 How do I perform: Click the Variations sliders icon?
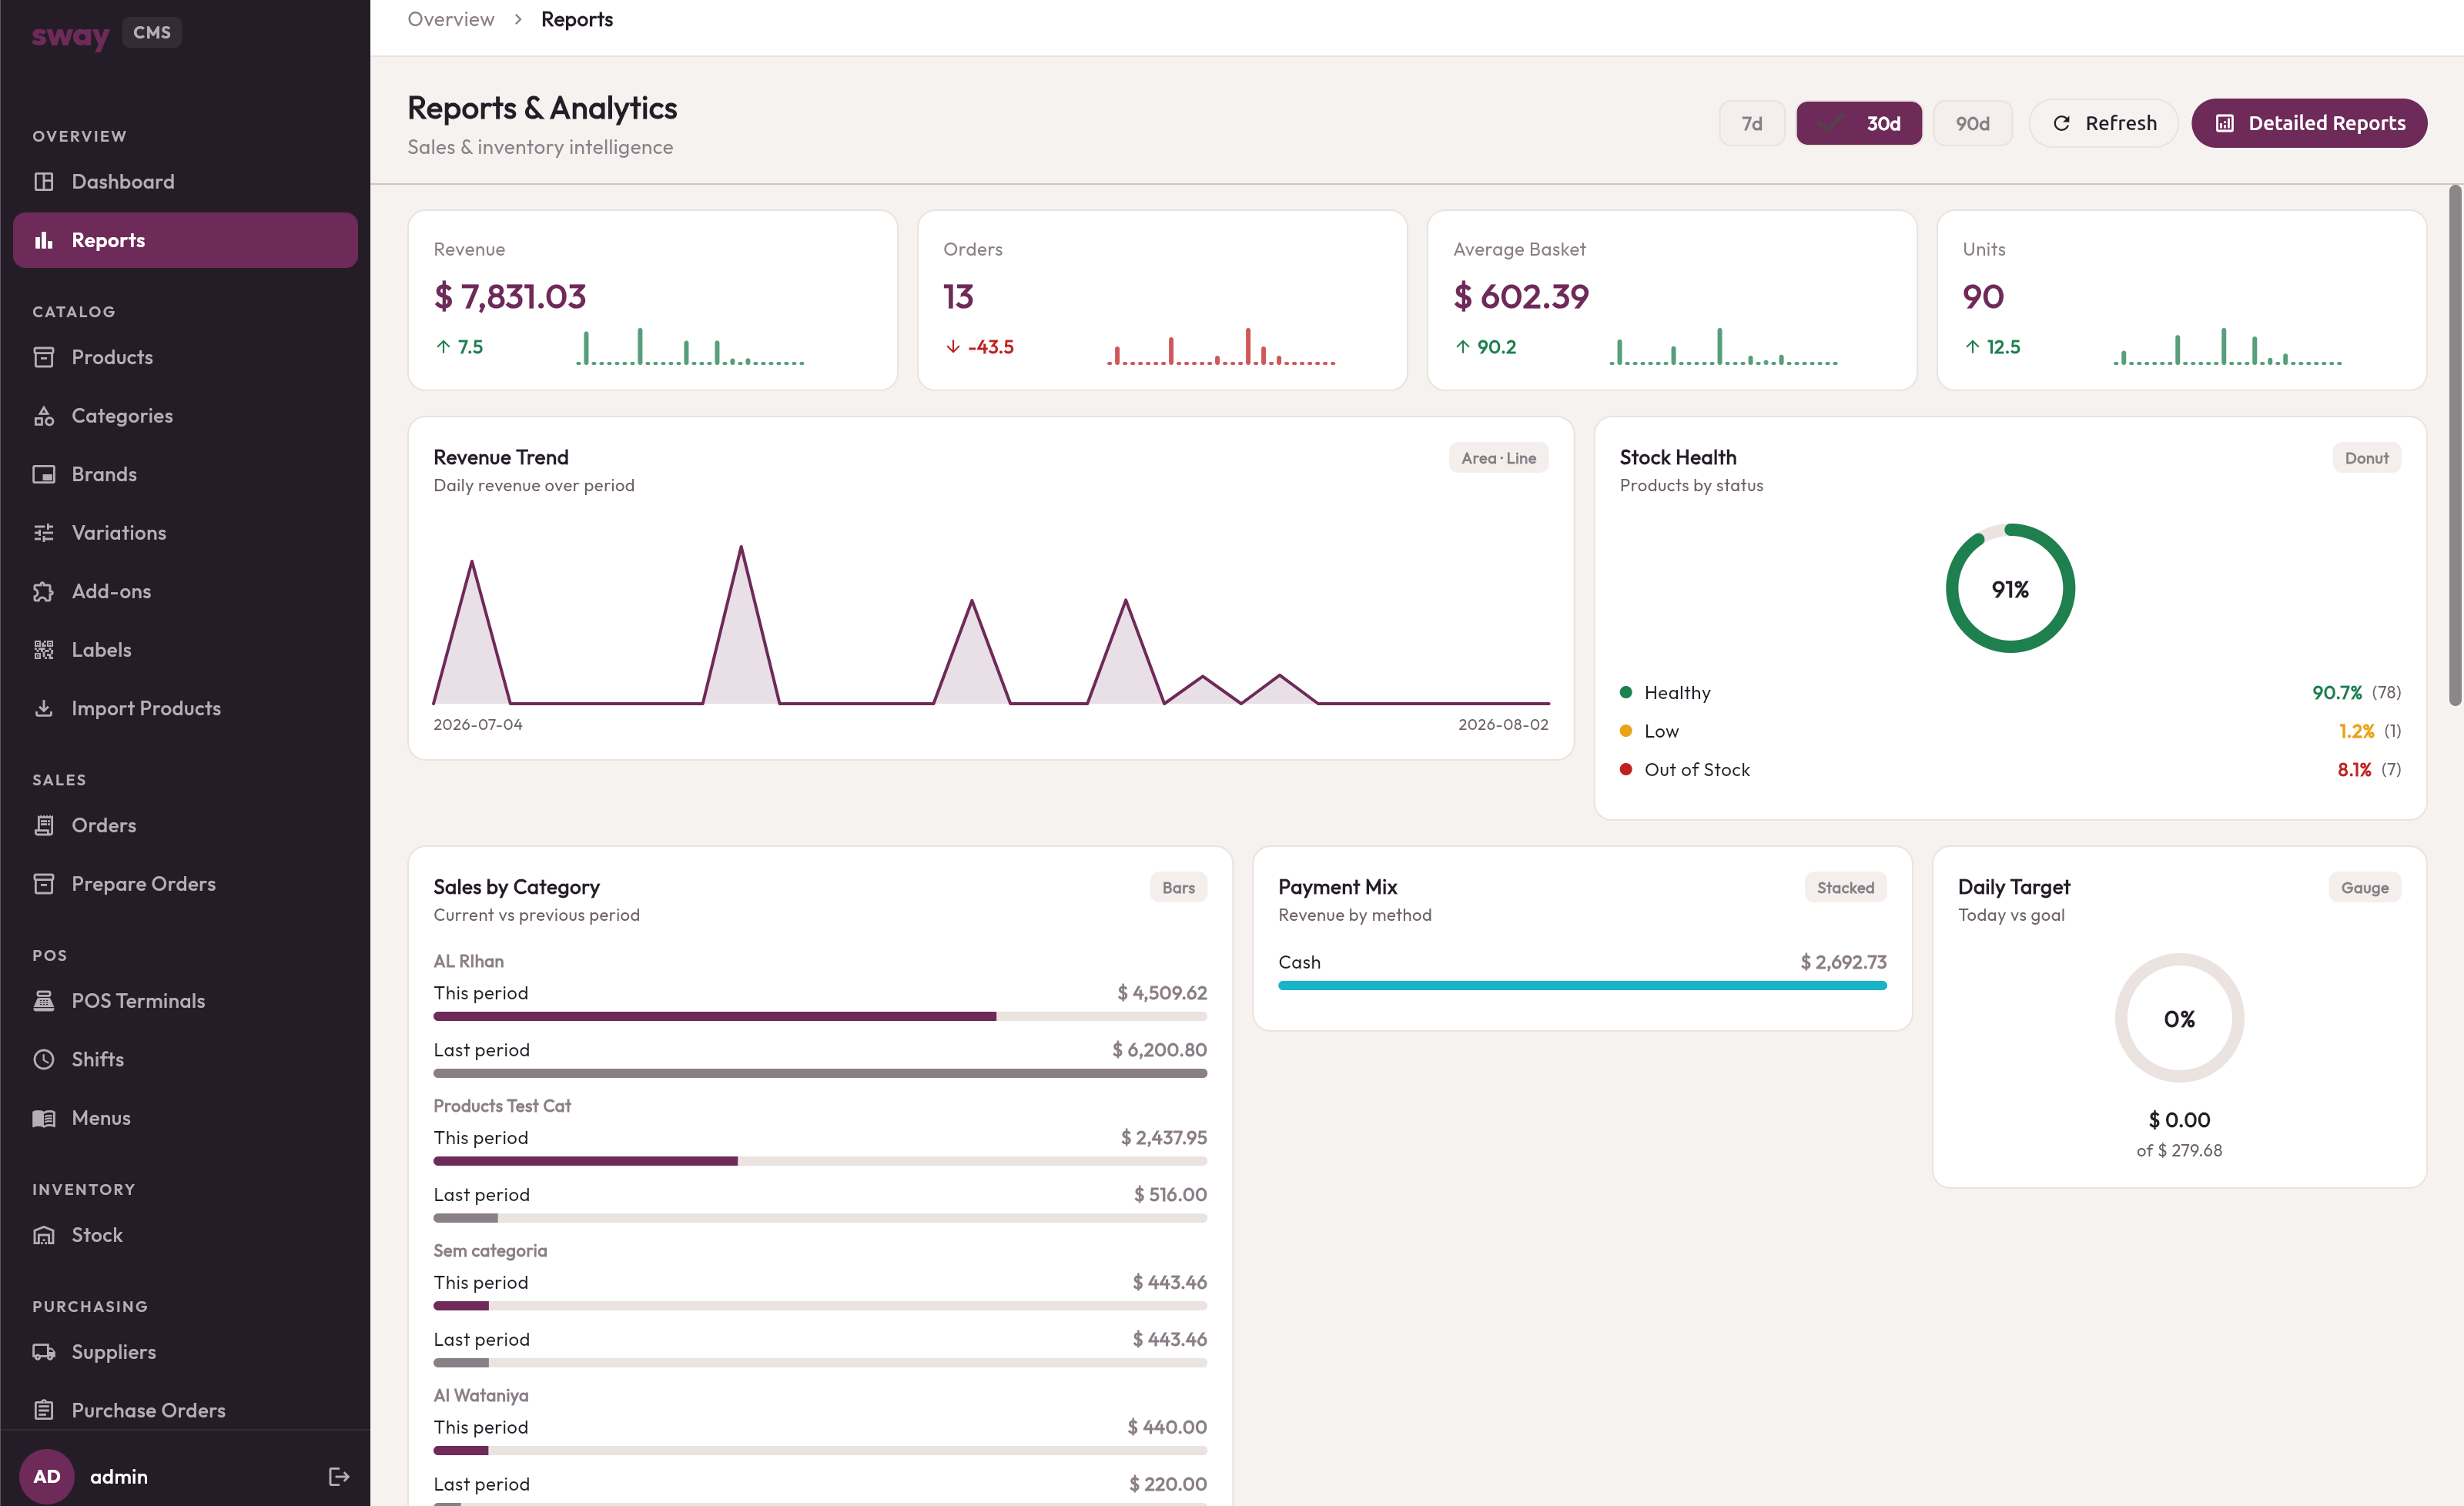point(44,533)
